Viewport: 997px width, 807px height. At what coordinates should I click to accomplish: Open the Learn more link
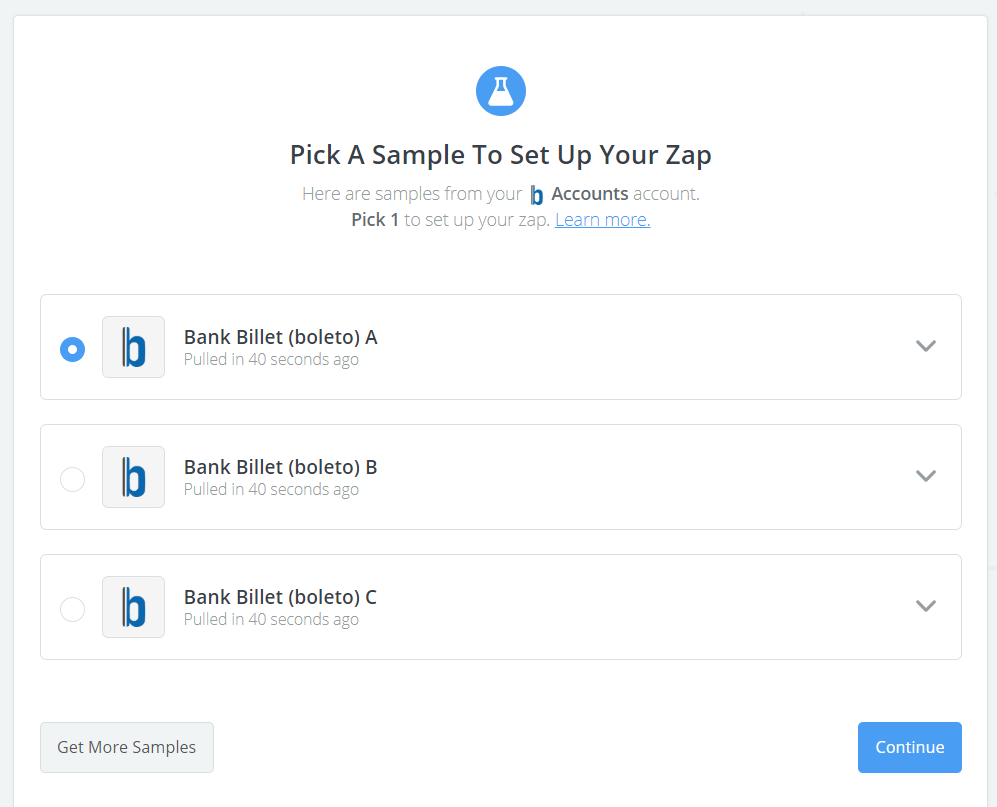(602, 219)
